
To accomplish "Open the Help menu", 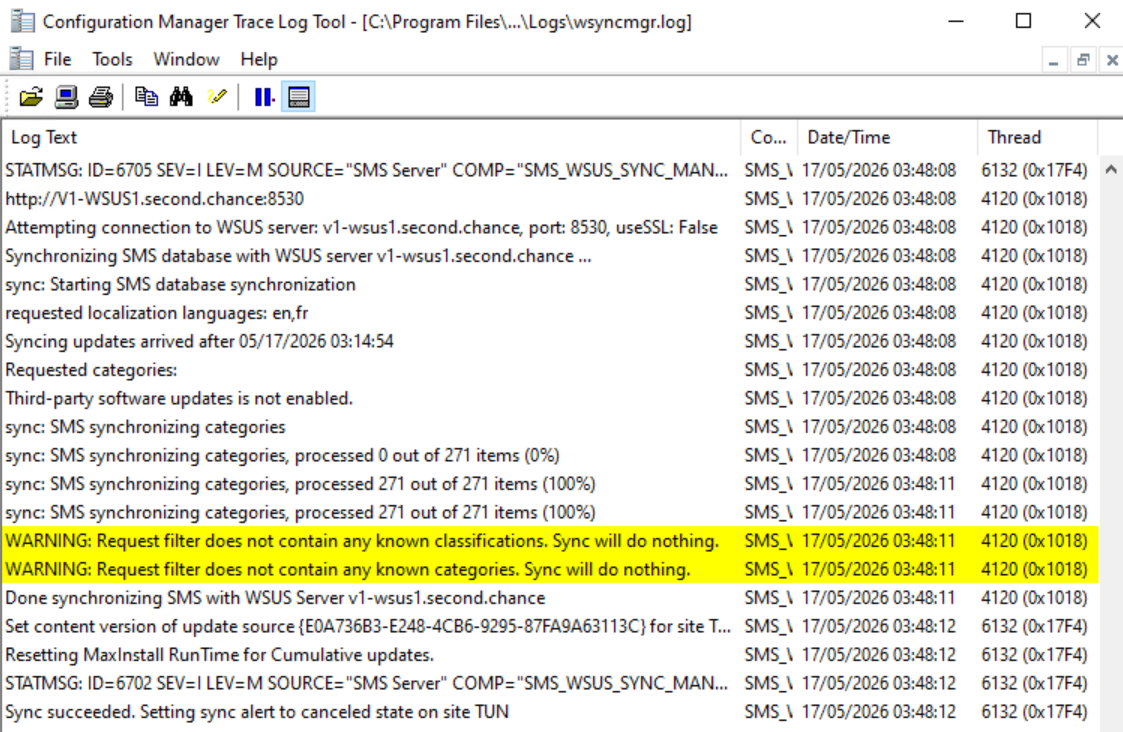I will click(259, 59).
